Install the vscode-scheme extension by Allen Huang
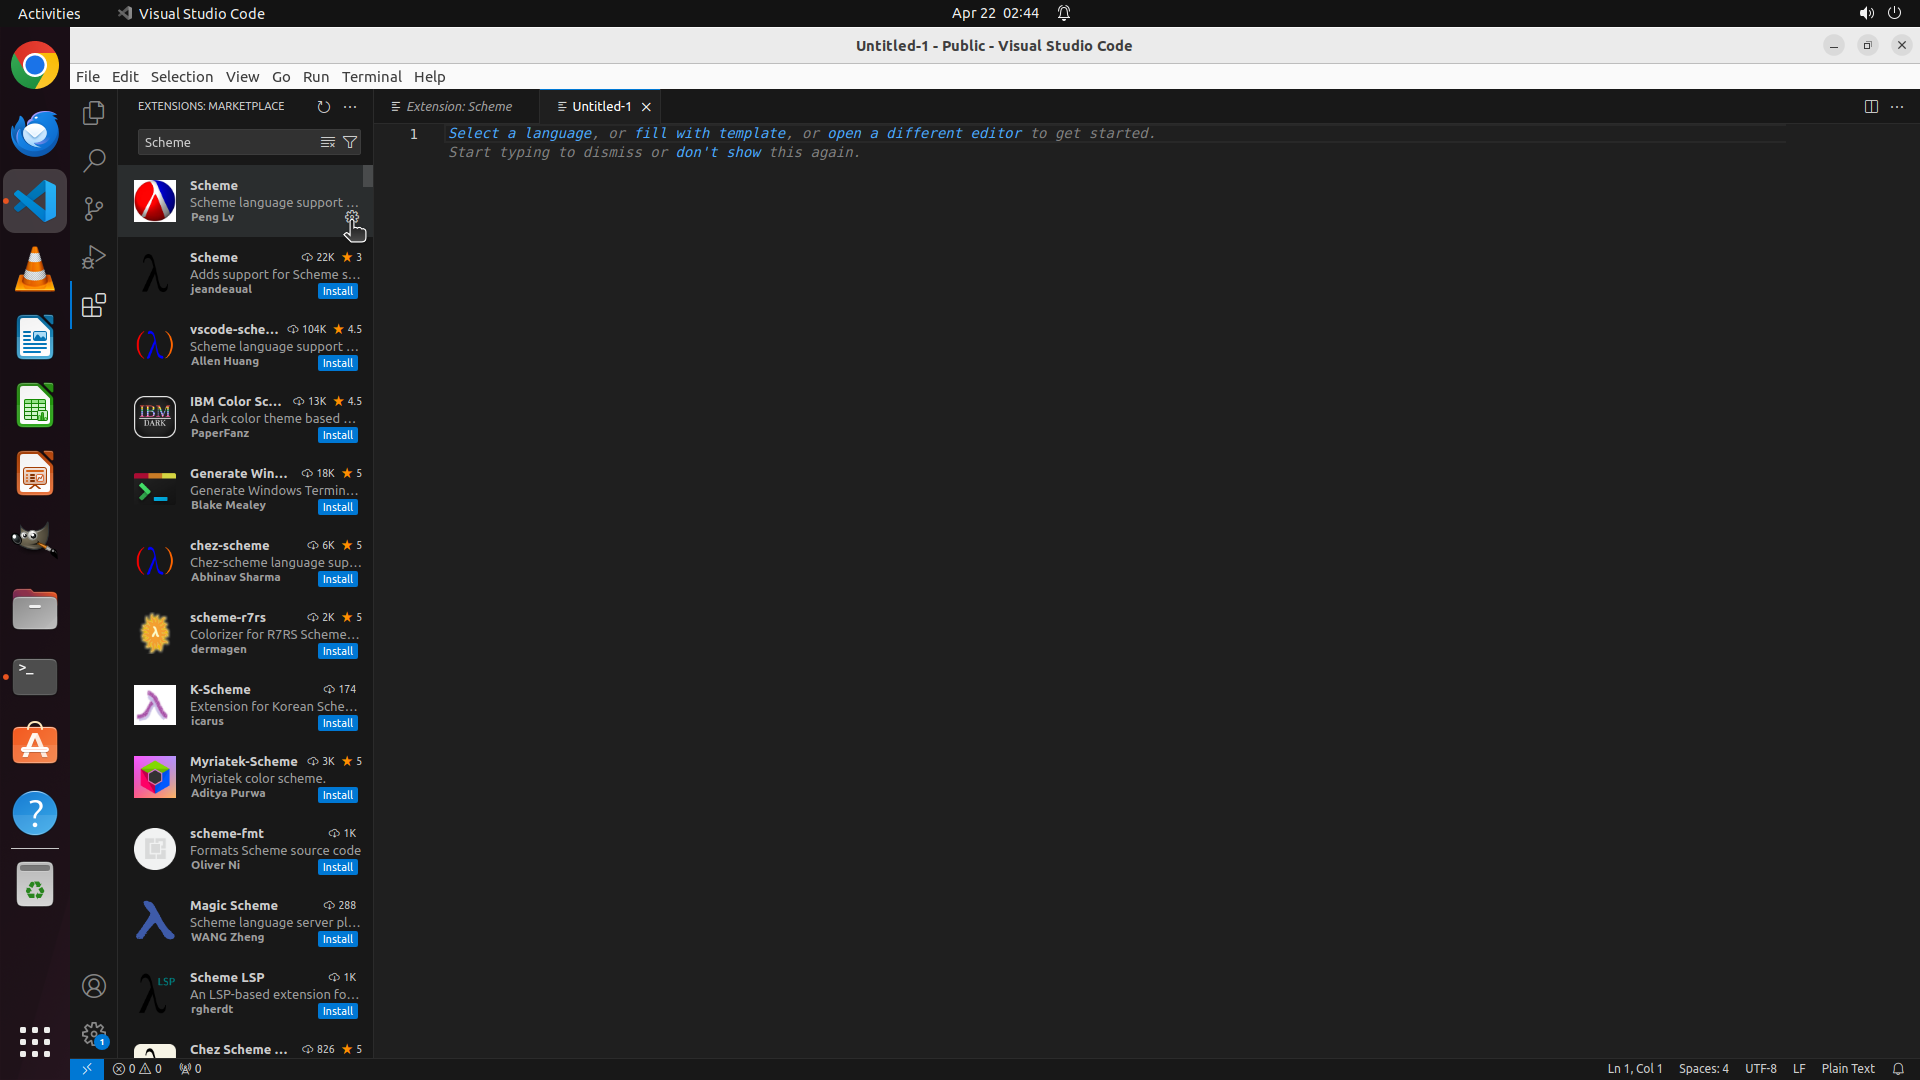1920x1080 pixels. pos(337,363)
